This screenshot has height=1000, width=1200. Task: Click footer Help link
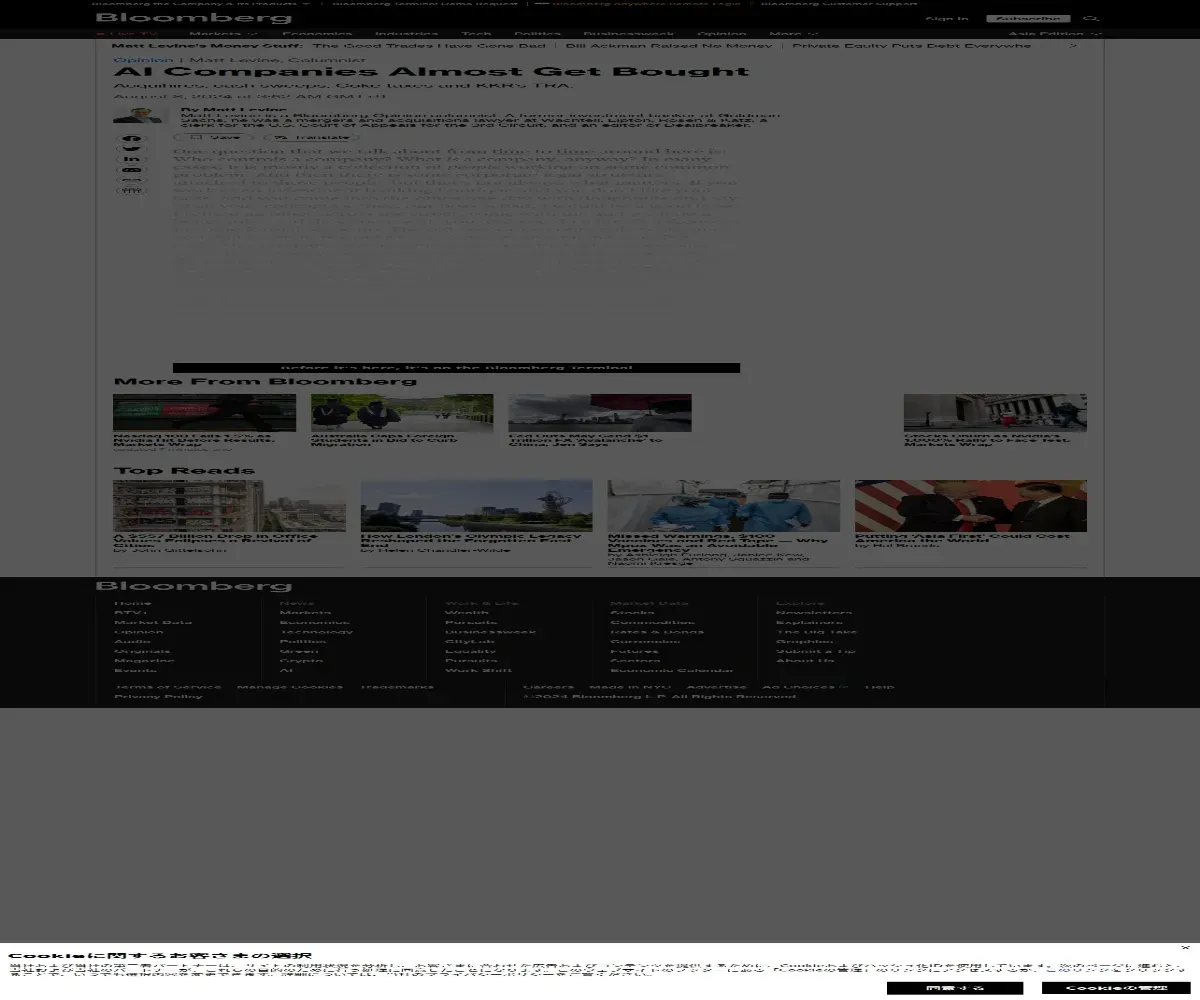[879, 687]
